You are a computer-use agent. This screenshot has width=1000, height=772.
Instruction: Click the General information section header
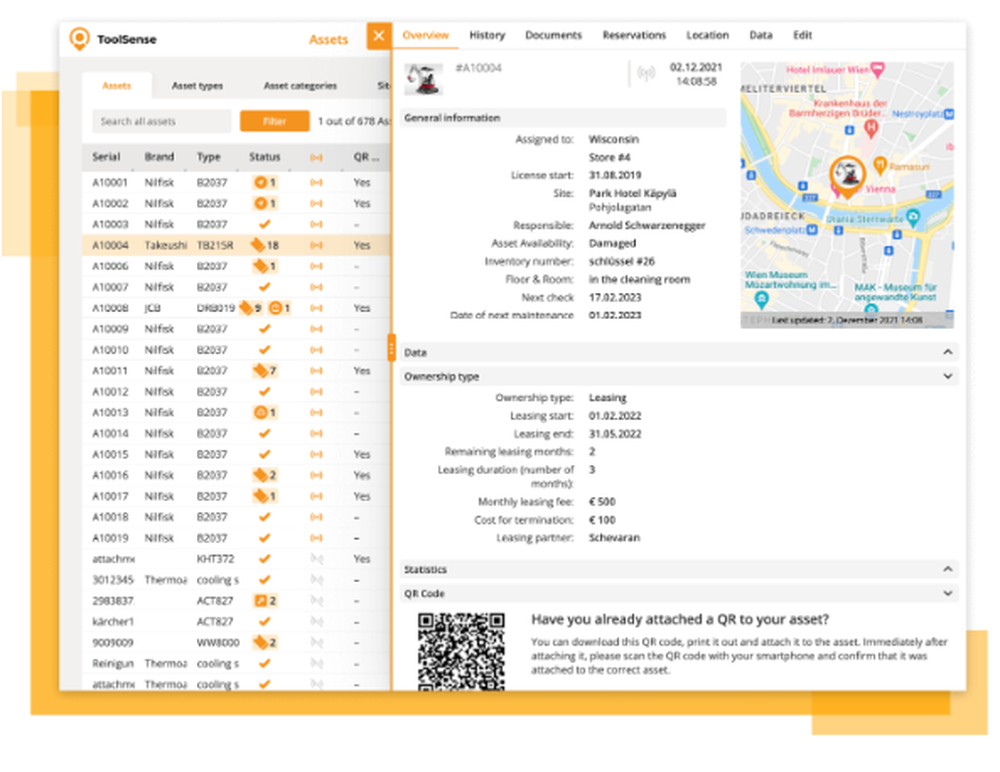point(562,118)
